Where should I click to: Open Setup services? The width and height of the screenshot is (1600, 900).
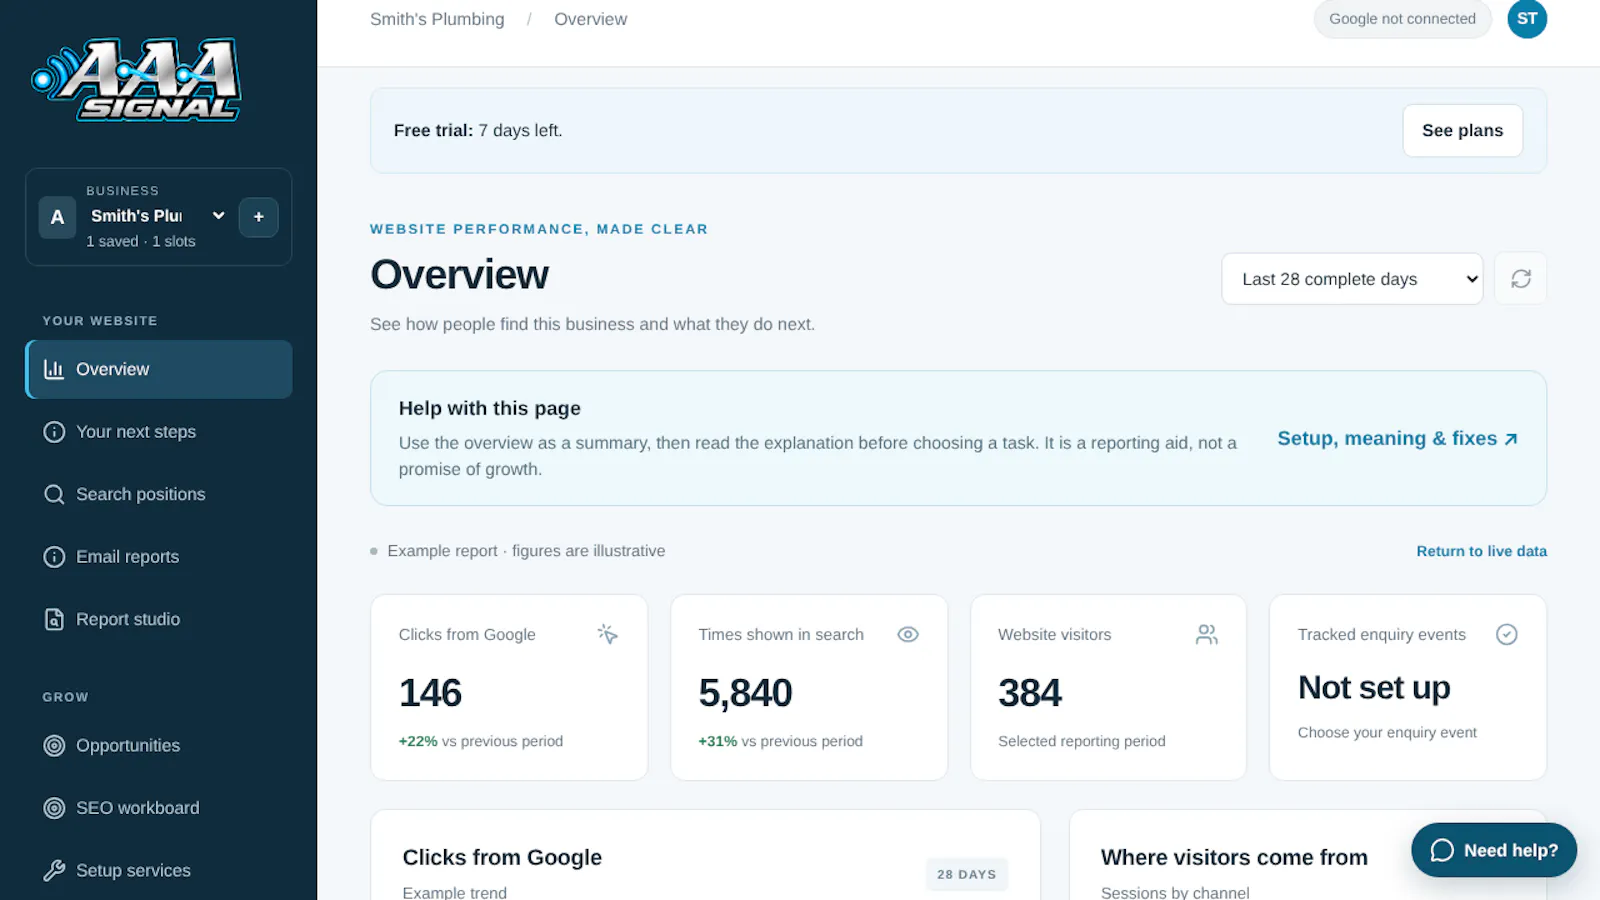(159, 870)
